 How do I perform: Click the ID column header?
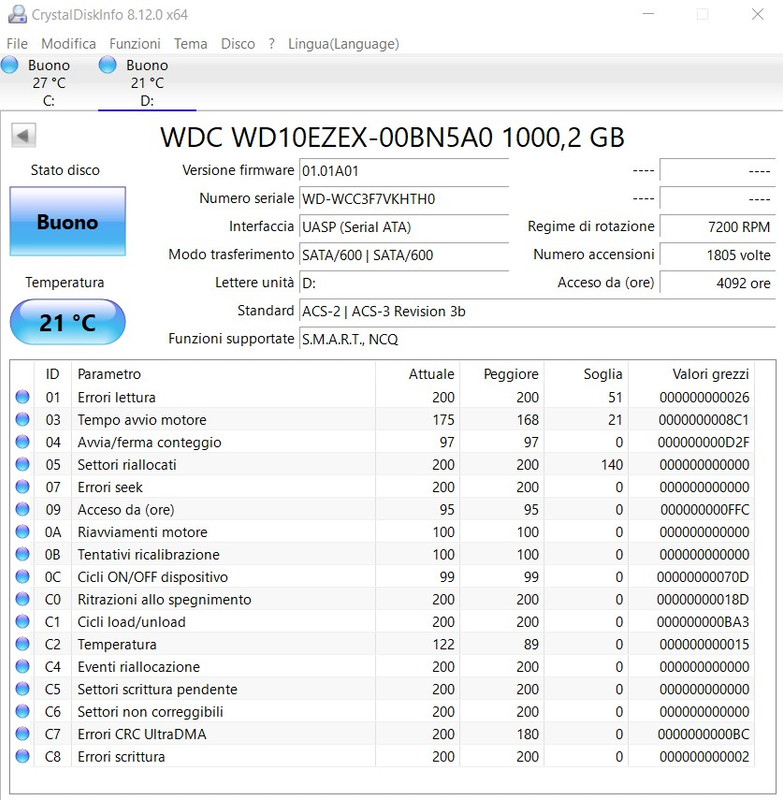(x=53, y=374)
